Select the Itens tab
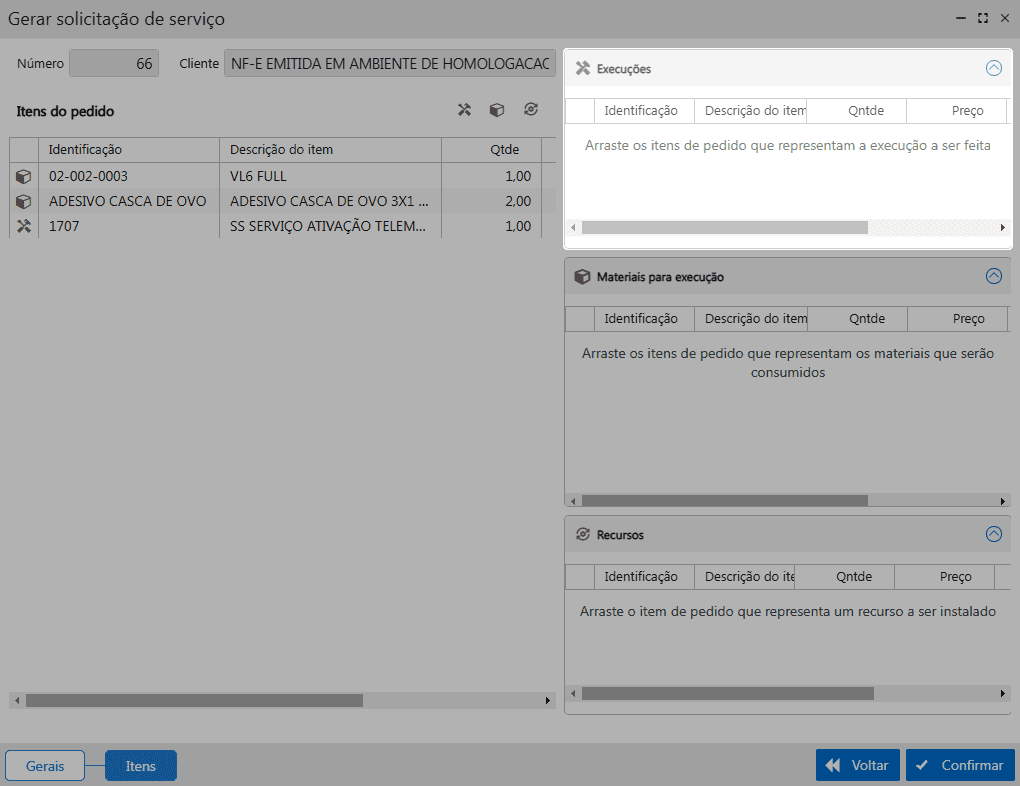Image resolution: width=1020 pixels, height=786 pixels. 141,766
